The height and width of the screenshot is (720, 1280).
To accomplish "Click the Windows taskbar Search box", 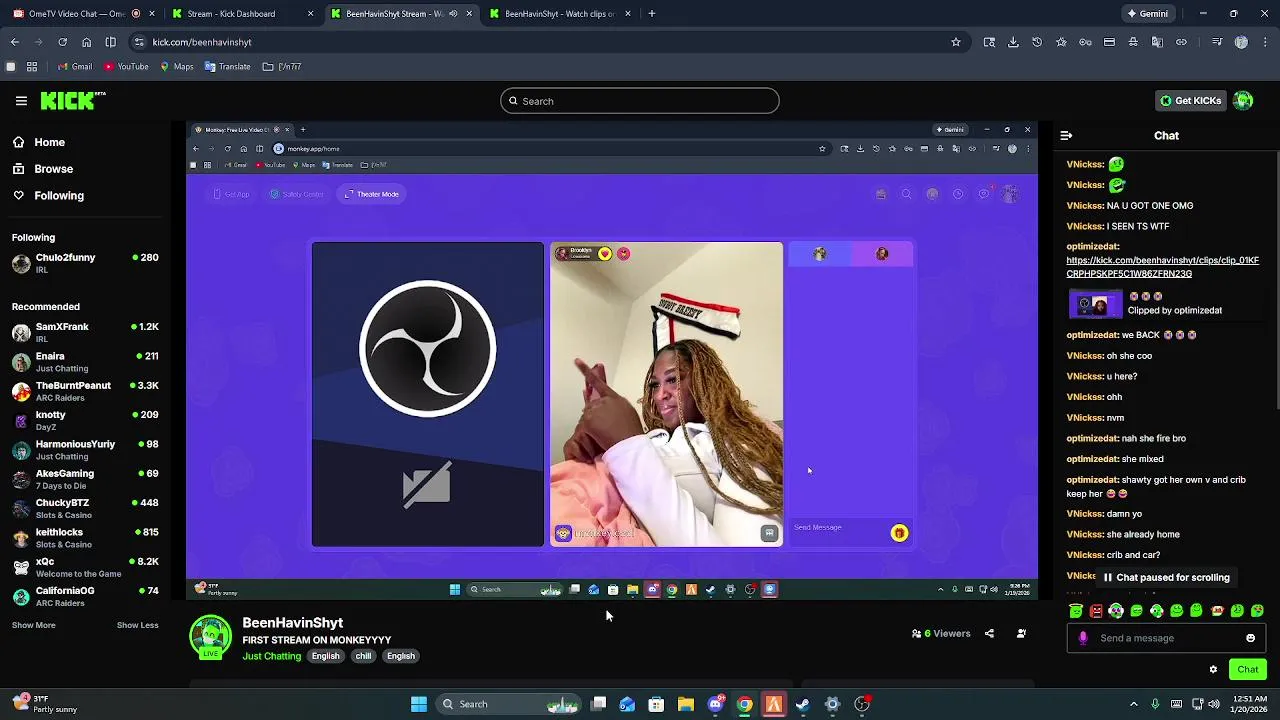I will [x=510, y=705].
